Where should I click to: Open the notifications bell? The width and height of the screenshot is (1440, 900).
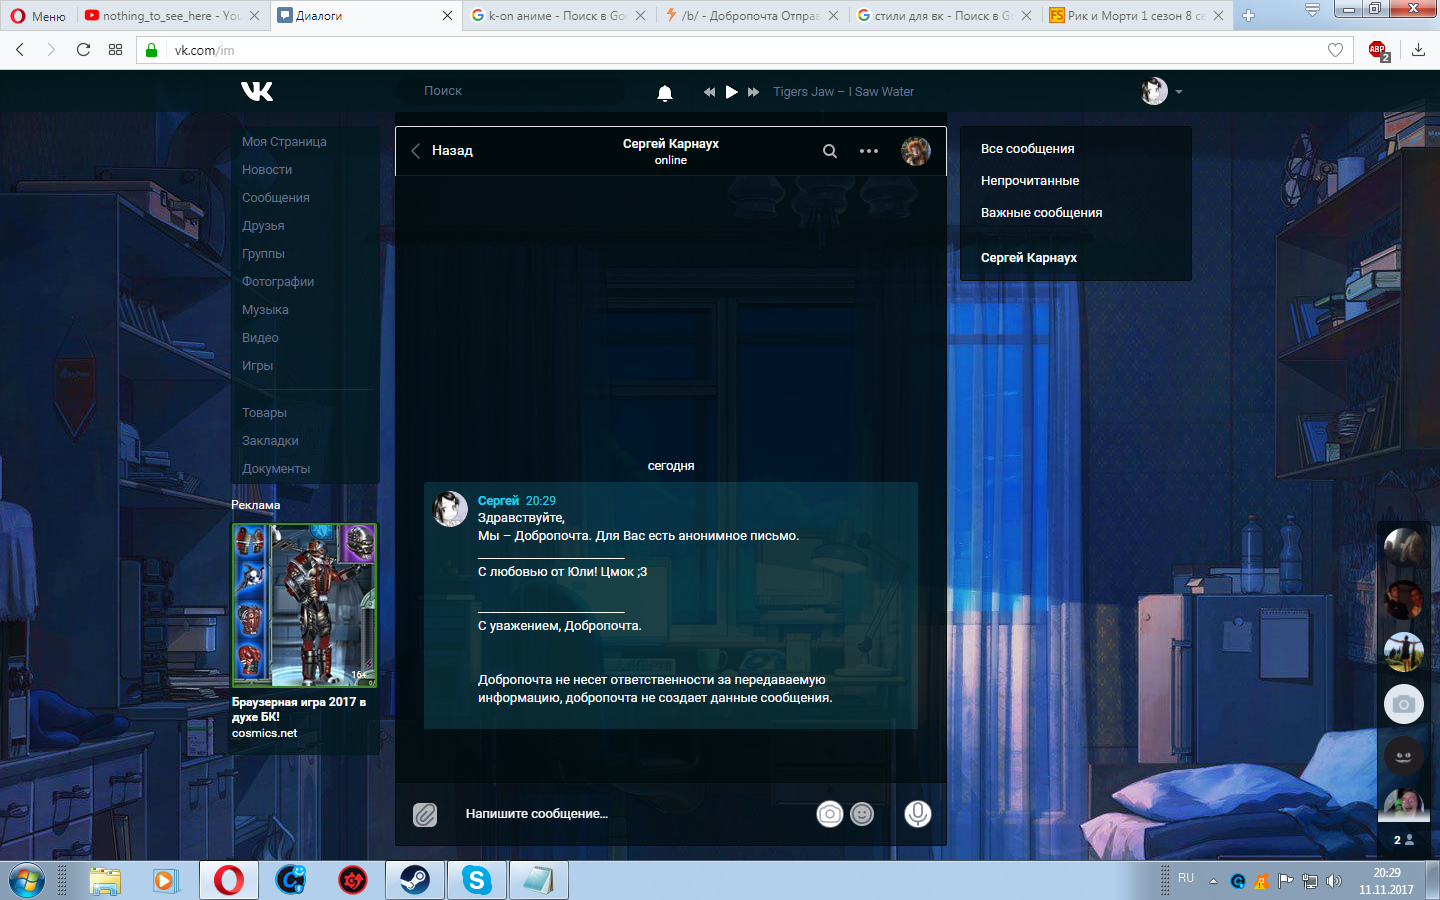(x=665, y=93)
